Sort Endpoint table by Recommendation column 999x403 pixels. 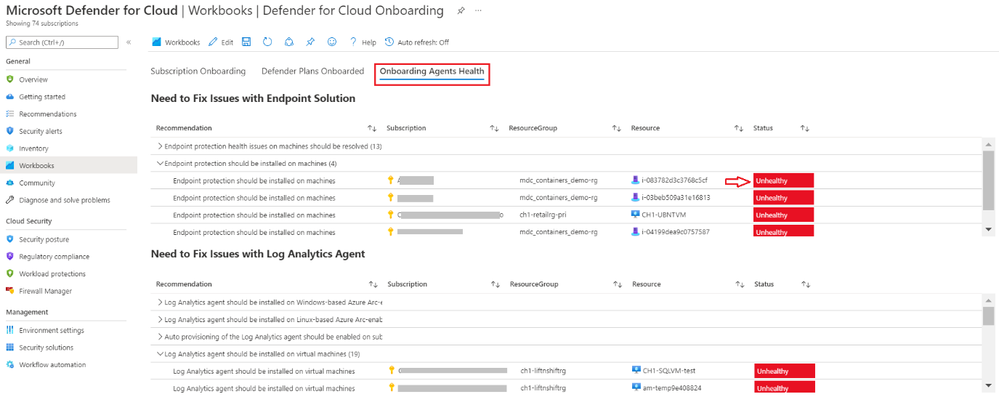point(372,129)
